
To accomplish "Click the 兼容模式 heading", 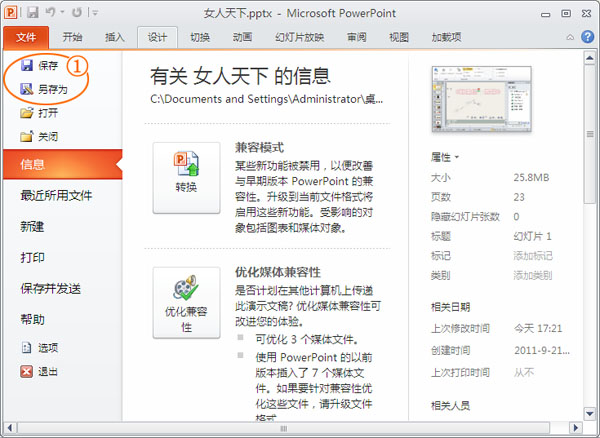I will pos(259,148).
